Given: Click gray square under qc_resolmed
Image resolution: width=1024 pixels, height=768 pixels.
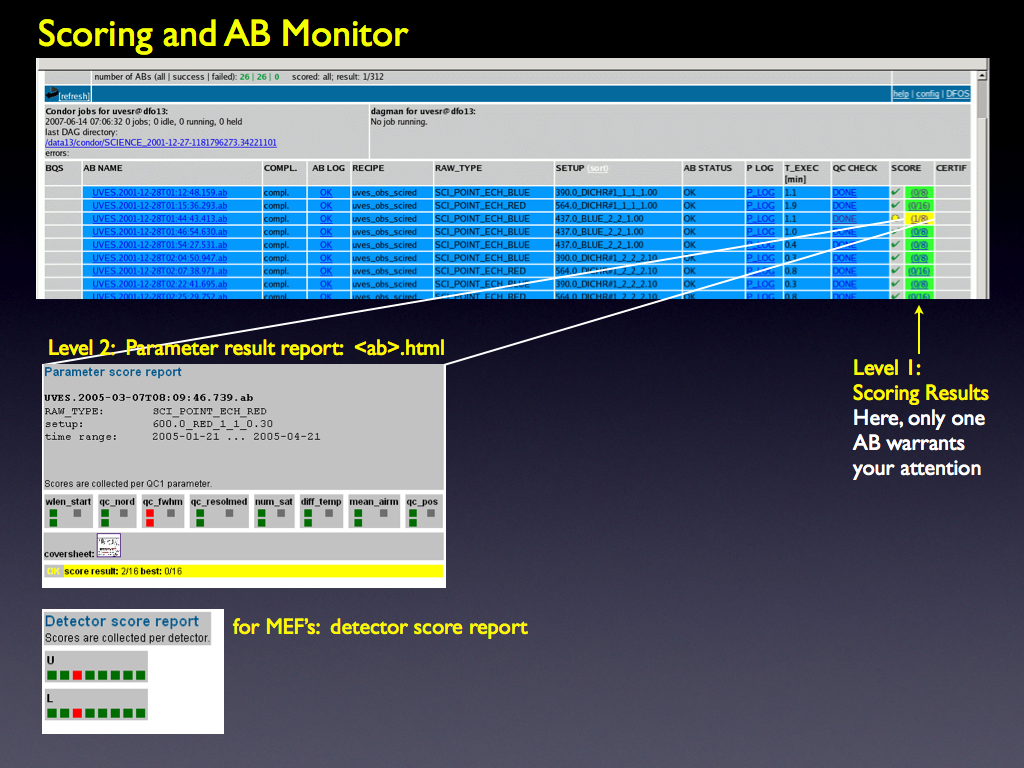Looking at the screenshot, I should tap(229, 514).
